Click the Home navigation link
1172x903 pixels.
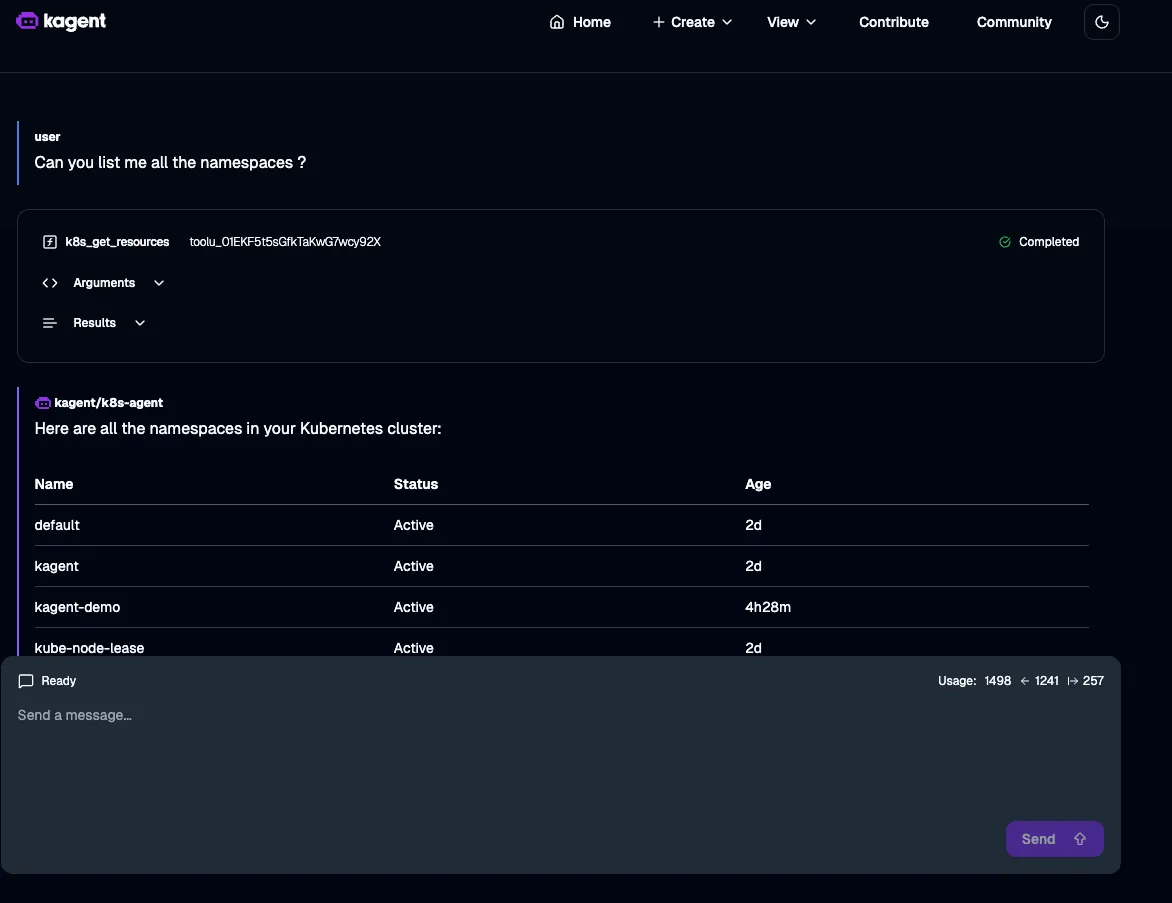coord(591,22)
